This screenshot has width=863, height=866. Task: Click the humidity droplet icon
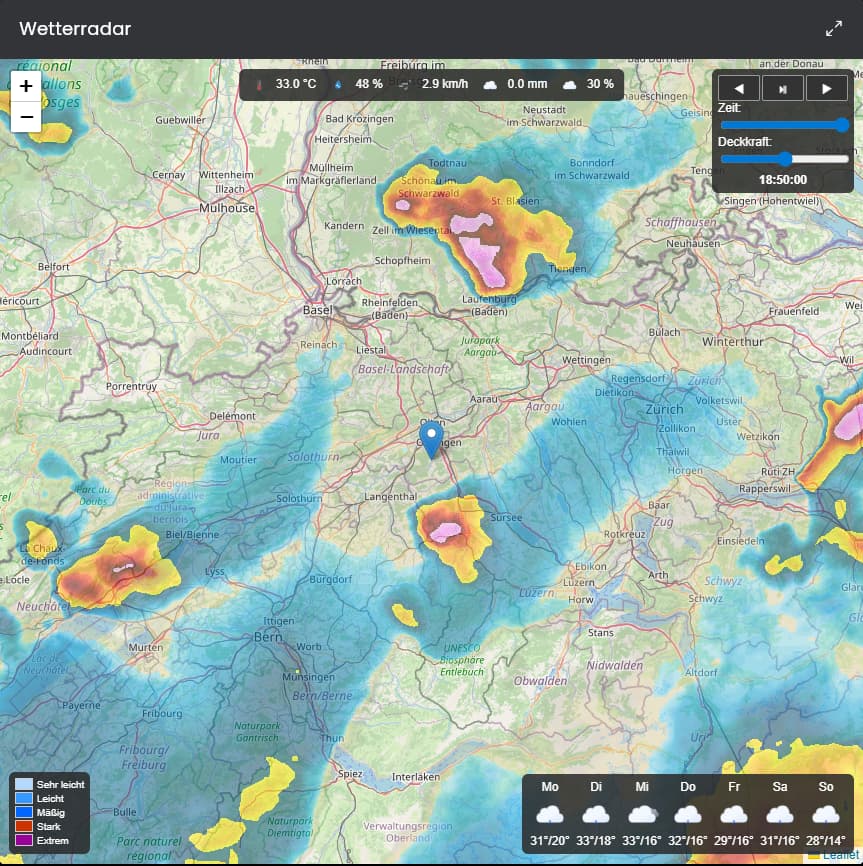click(x=338, y=85)
